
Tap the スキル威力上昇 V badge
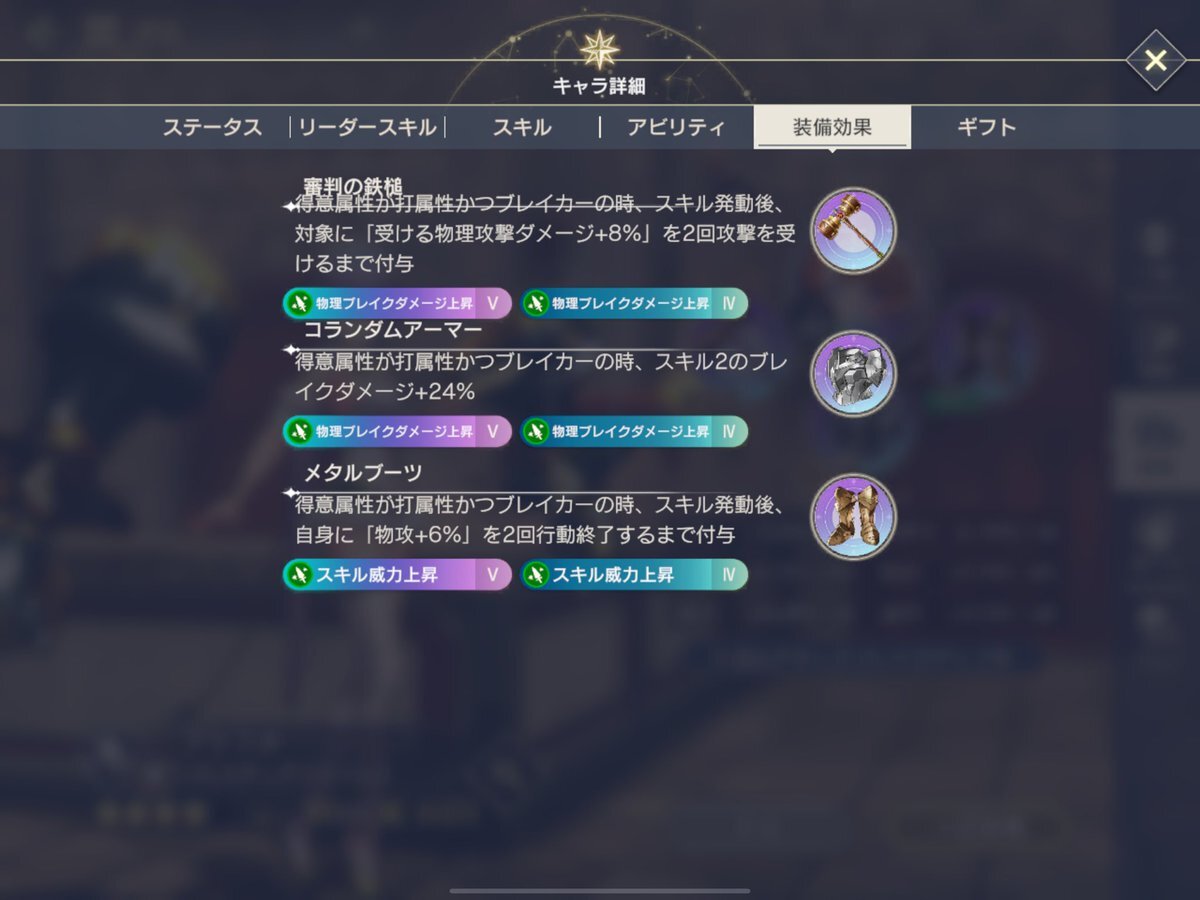(x=397, y=575)
